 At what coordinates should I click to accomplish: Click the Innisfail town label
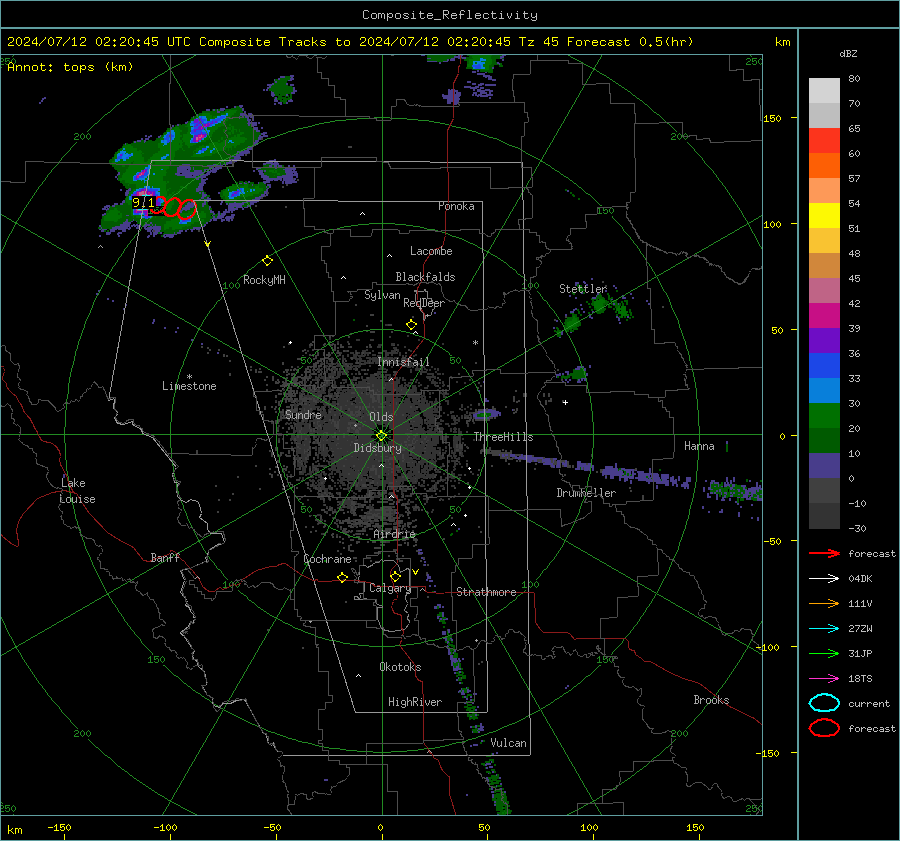404,362
